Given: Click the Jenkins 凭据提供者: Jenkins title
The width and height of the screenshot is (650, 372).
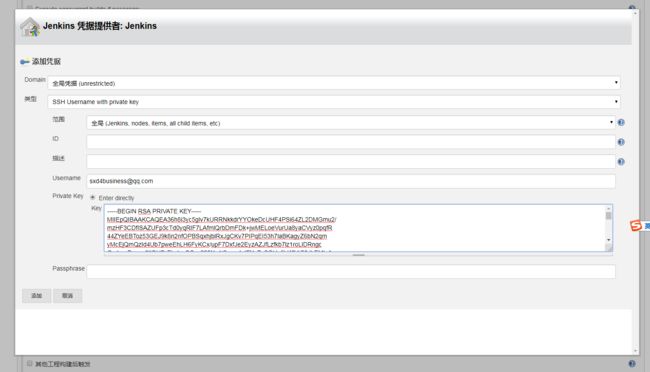Looking at the screenshot, I should 100,26.
